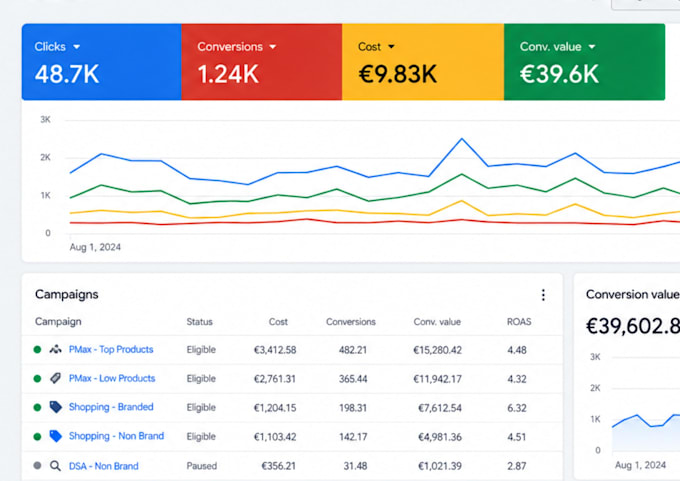Click the ROAS value 4.51

click(x=517, y=437)
